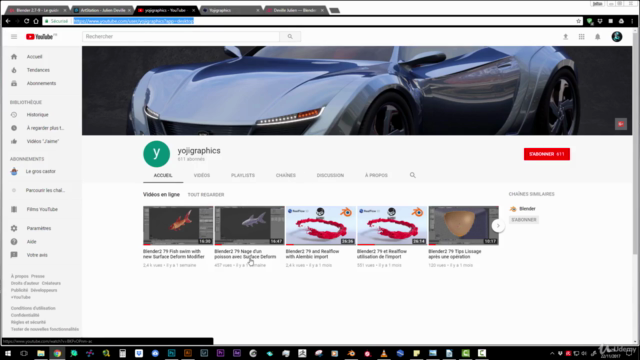Open Fish swim Surface Deform video thumbnail
The height and width of the screenshot is (360, 640).
(x=178, y=225)
